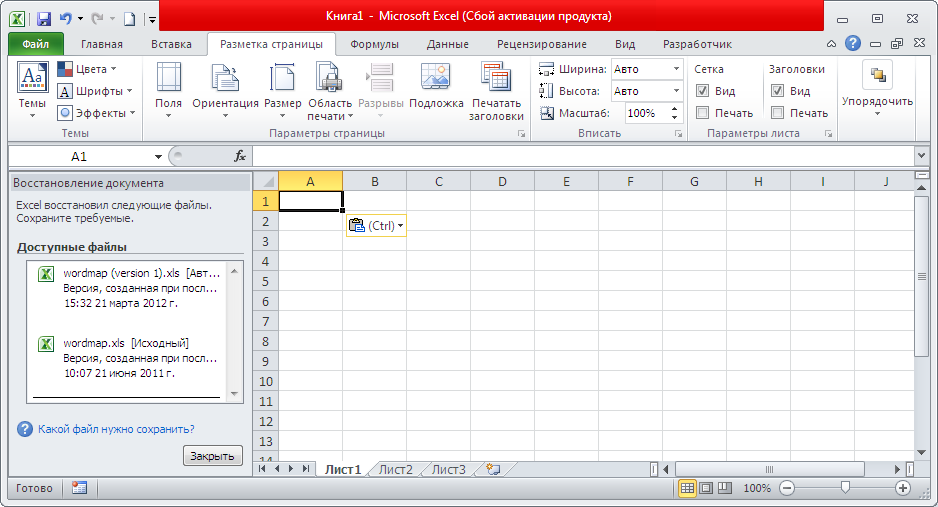Uncheck Сетка Вид gridlines view checkbox
Viewport: 938px width, 507px height.
[702, 91]
